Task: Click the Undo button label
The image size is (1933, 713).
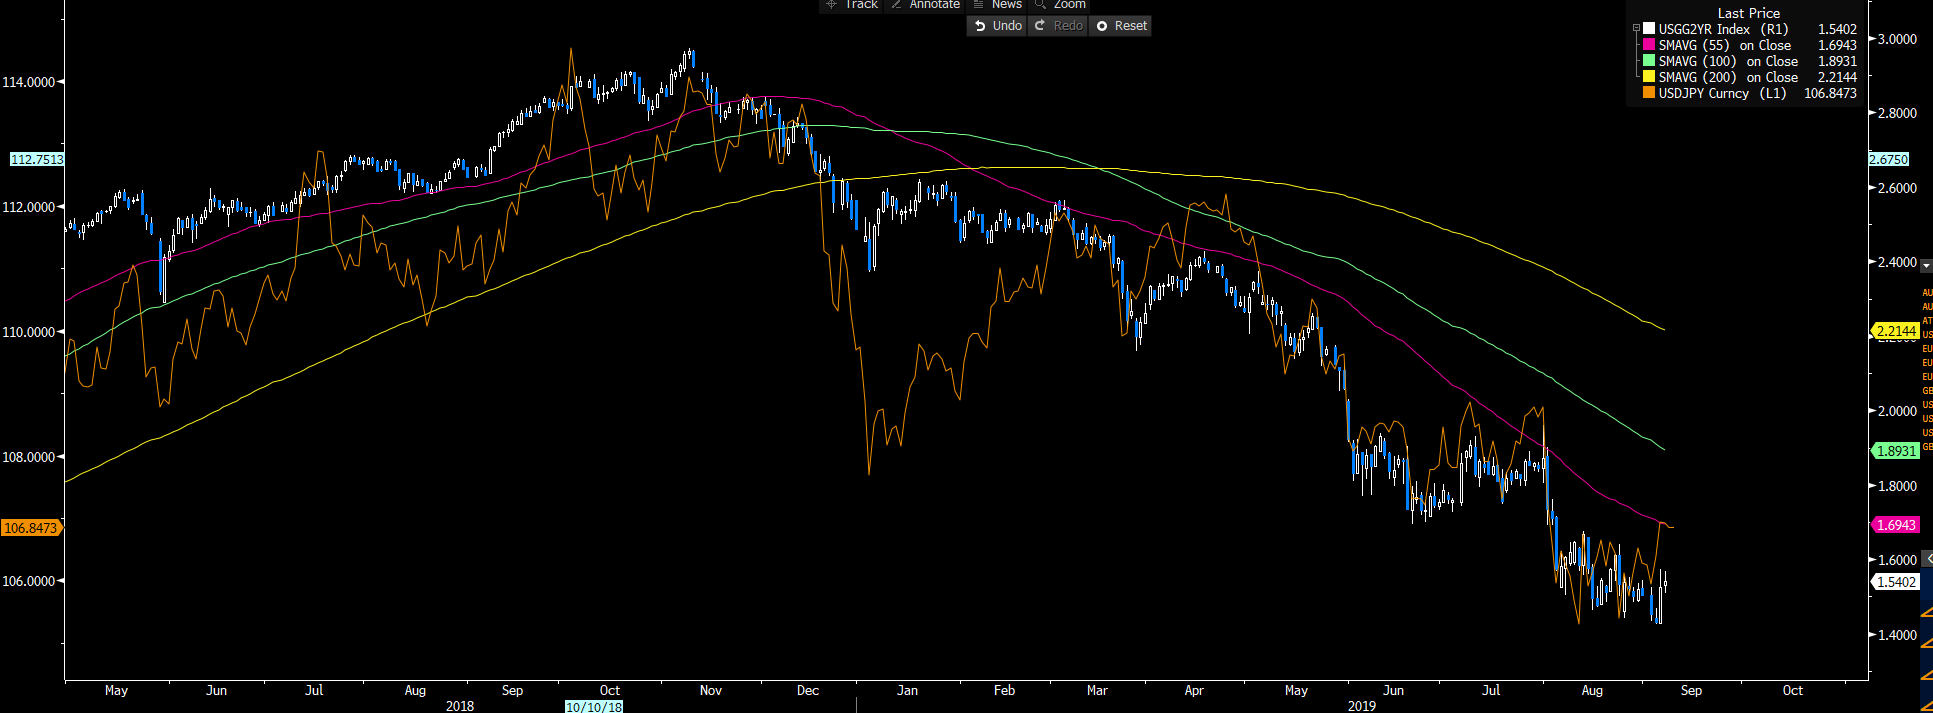Action: click(x=1007, y=26)
